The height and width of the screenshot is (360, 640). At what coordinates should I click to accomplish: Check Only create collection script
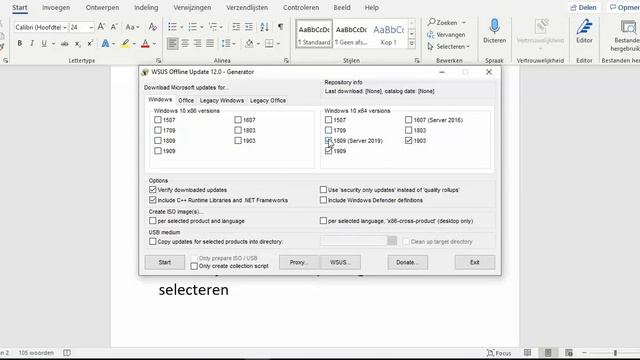pos(194,266)
